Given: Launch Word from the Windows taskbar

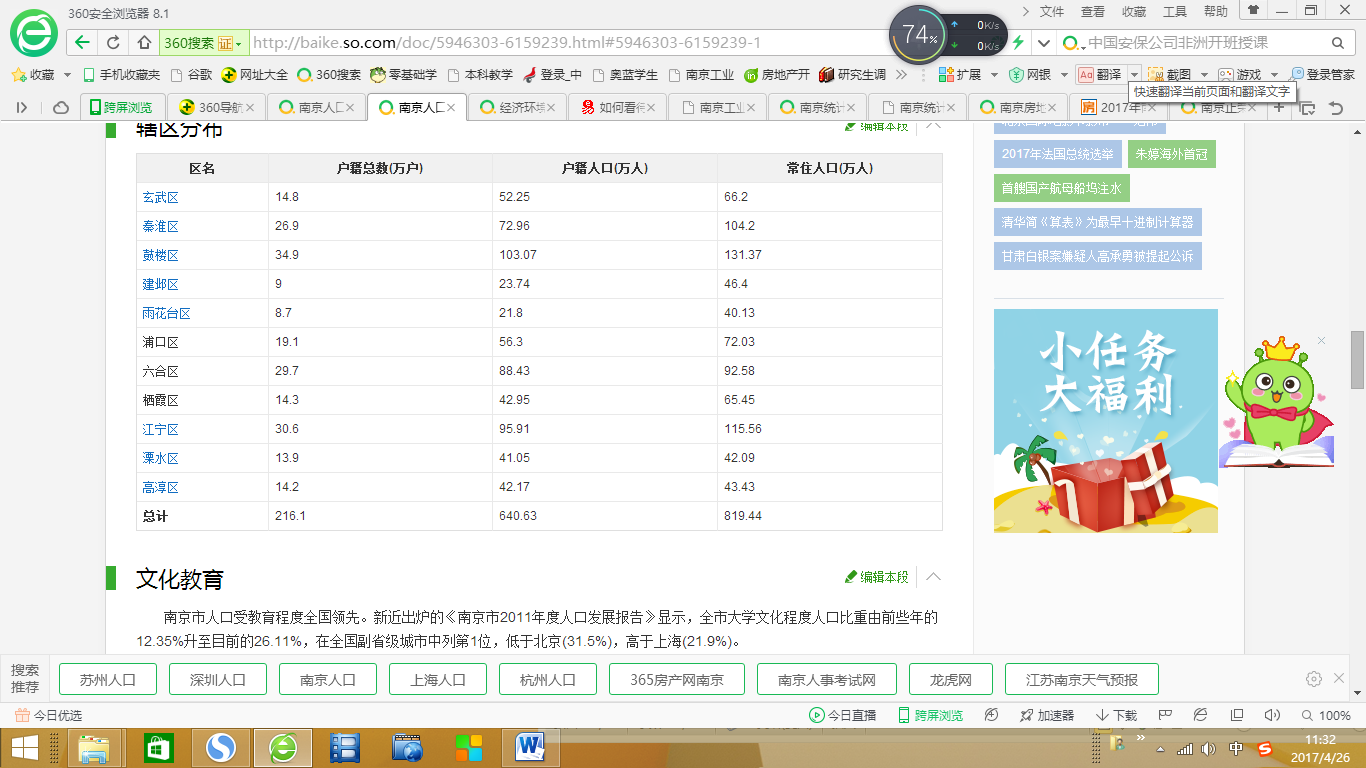Looking at the screenshot, I should pos(529,747).
